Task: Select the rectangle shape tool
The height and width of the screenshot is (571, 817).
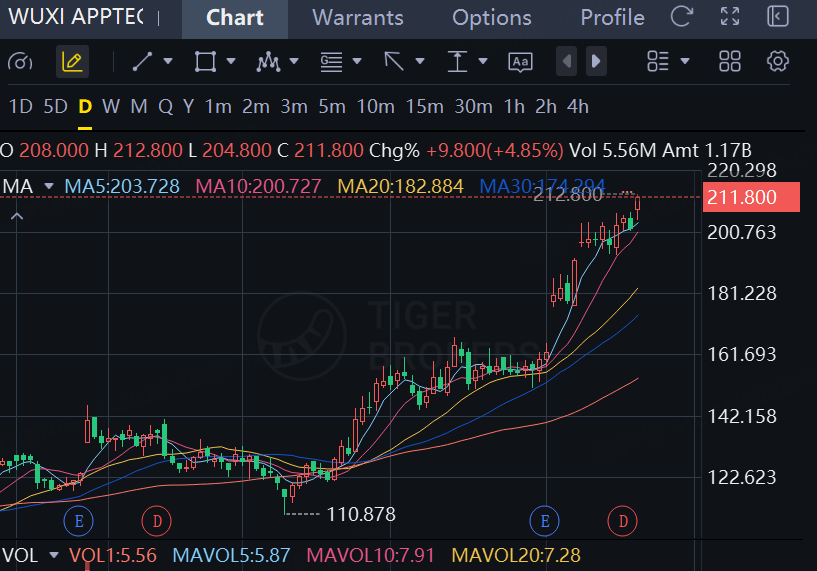Action: click(x=205, y=61)
